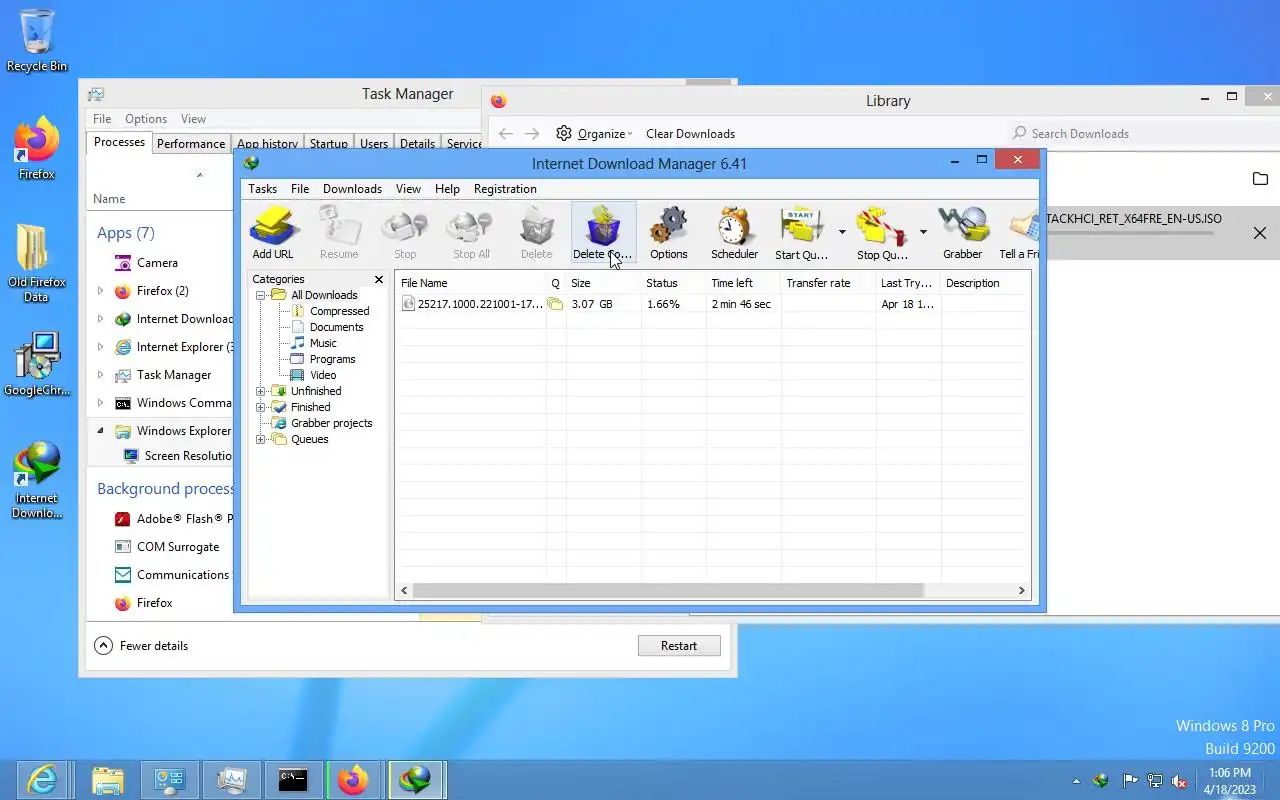Click File Explorer taskbar icon
The height and width of the screenshot is (800, 1280).
[107, 779]
